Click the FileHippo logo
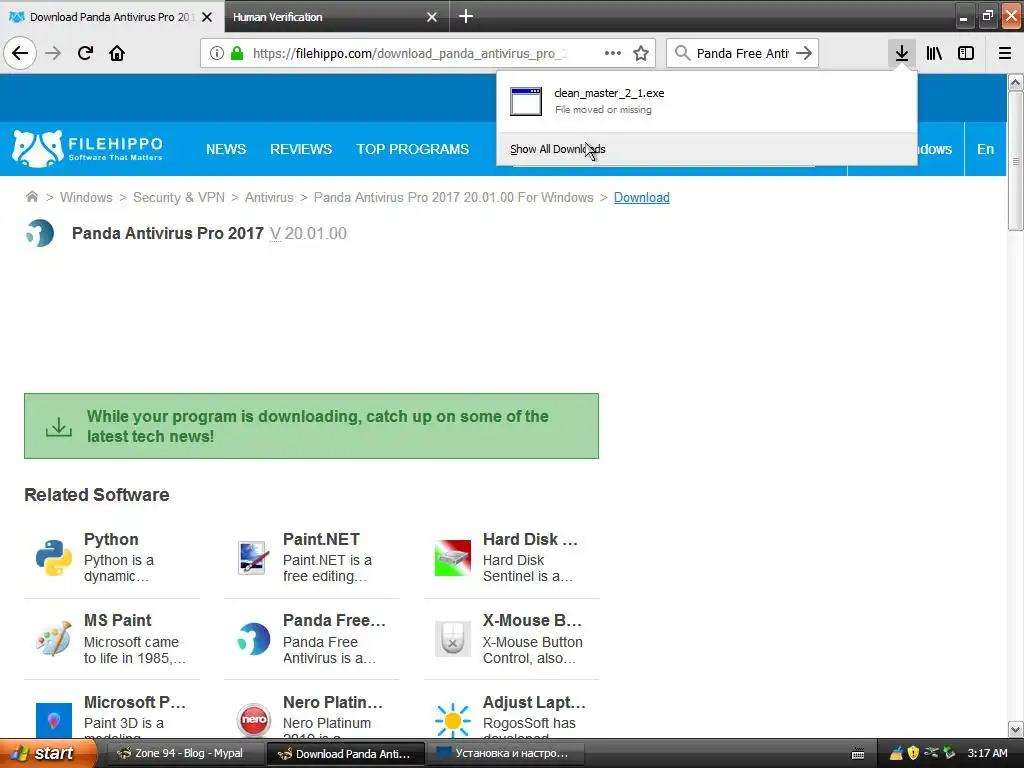Screen dimensions: 1024x768 point(87,148)
